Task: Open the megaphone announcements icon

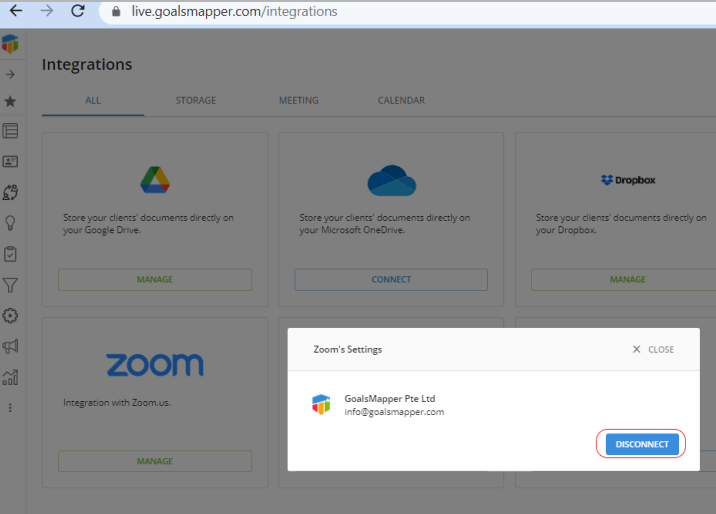Action: (10, 346)
